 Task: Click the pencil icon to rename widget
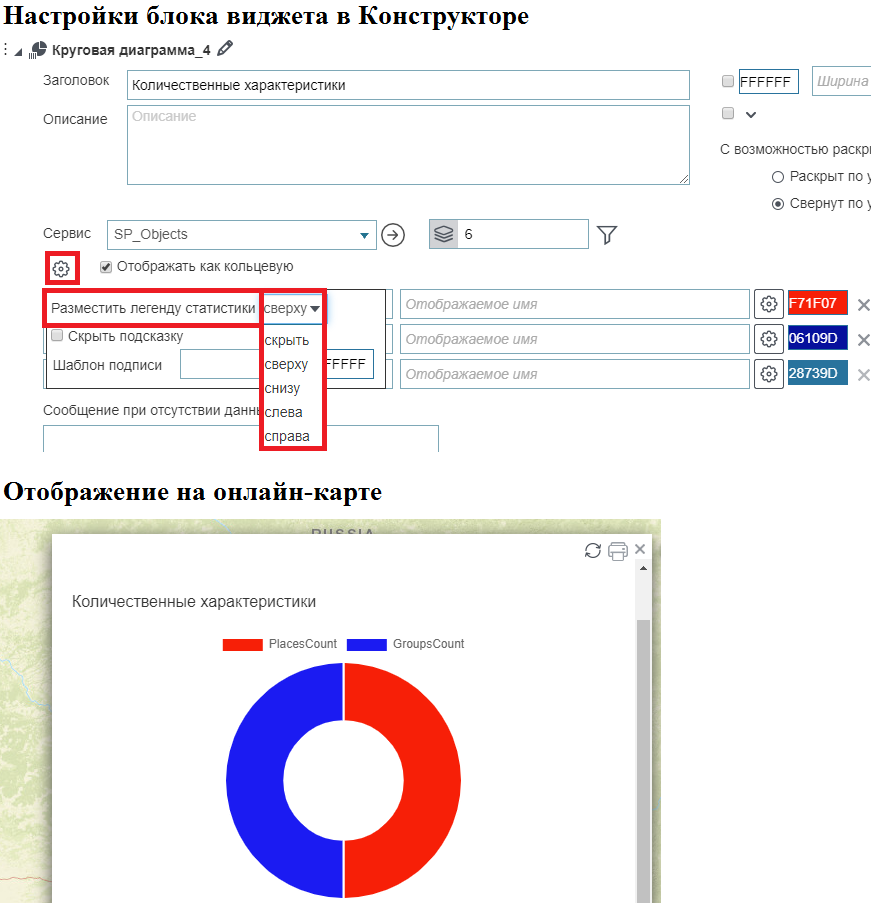(x=225, y=48)
